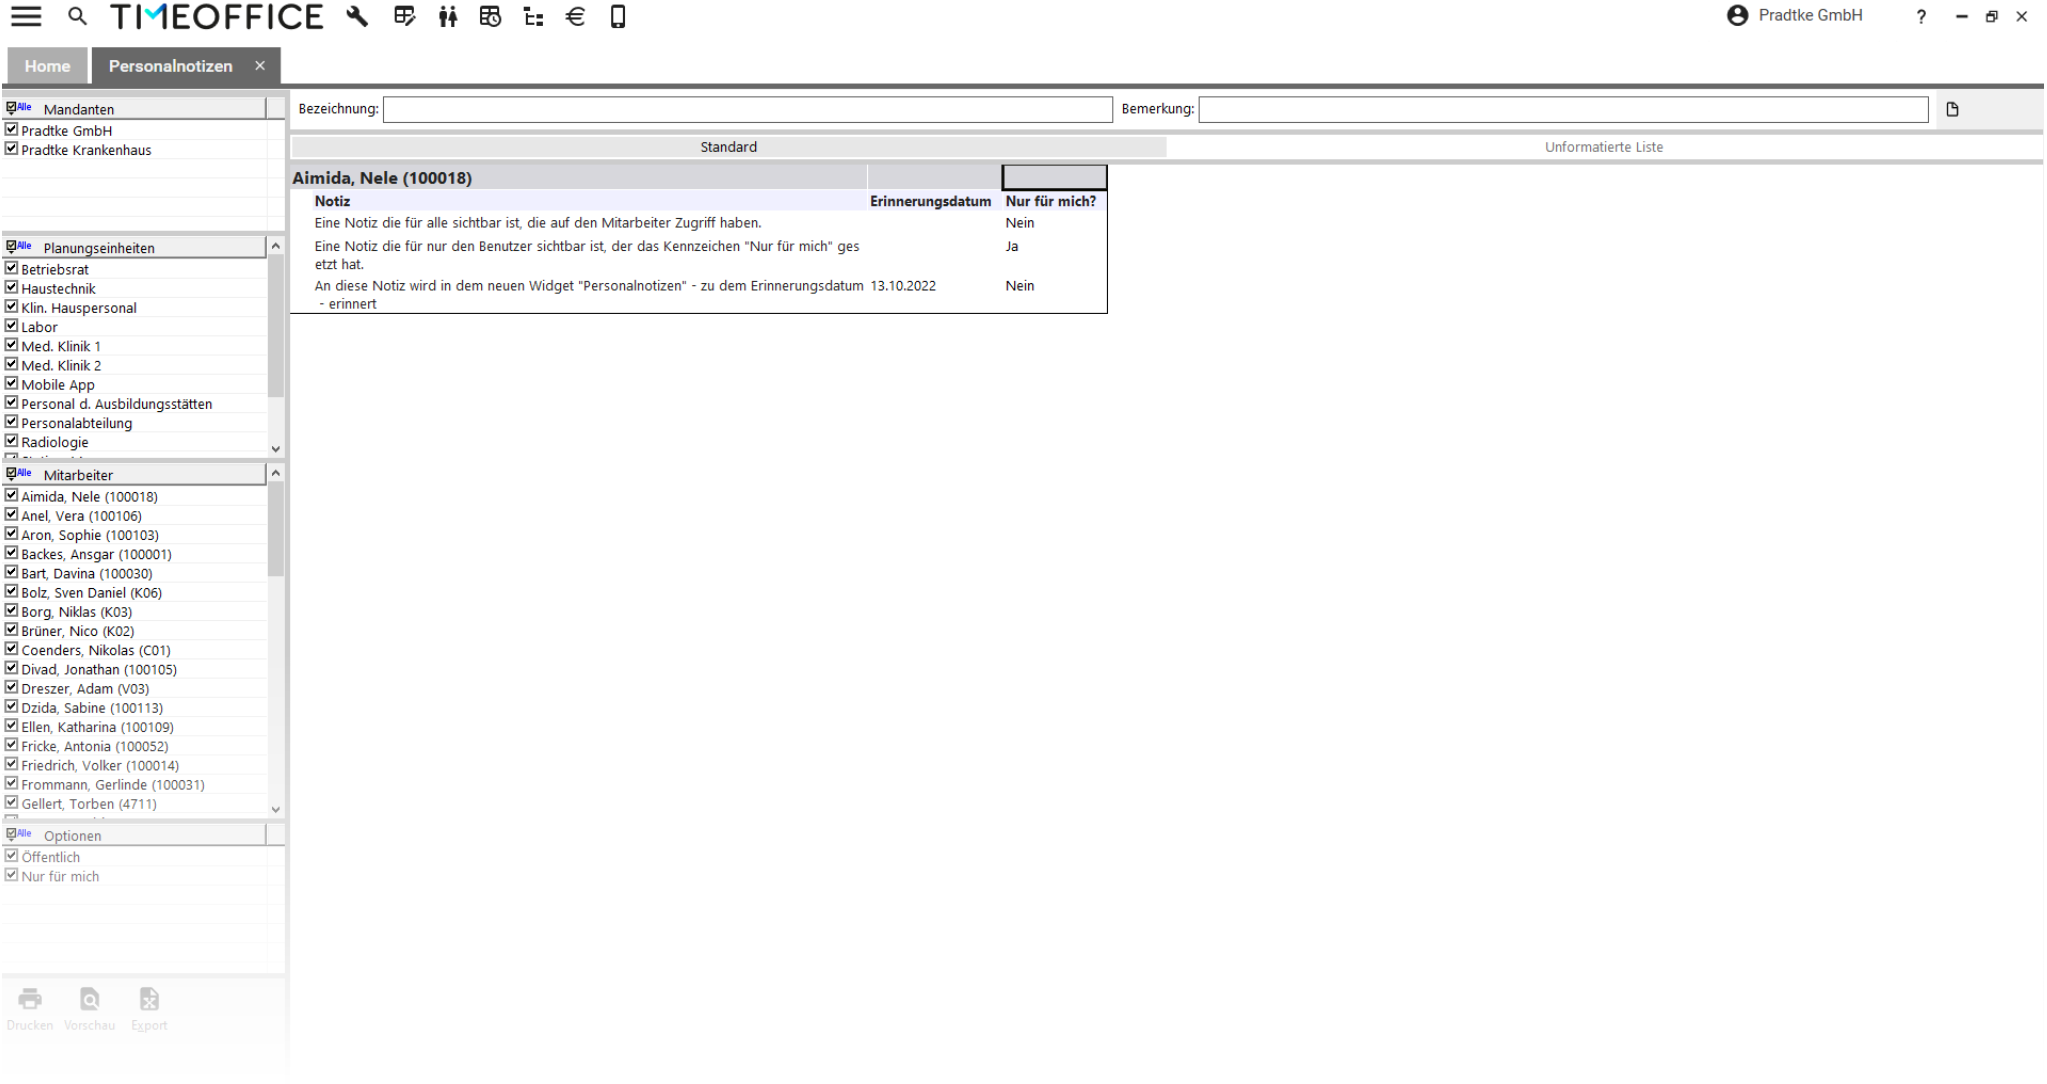Viewport: 2047px width, 1084px height.
Task: Click the table with clock icon
Action: [x=490, y=16]
